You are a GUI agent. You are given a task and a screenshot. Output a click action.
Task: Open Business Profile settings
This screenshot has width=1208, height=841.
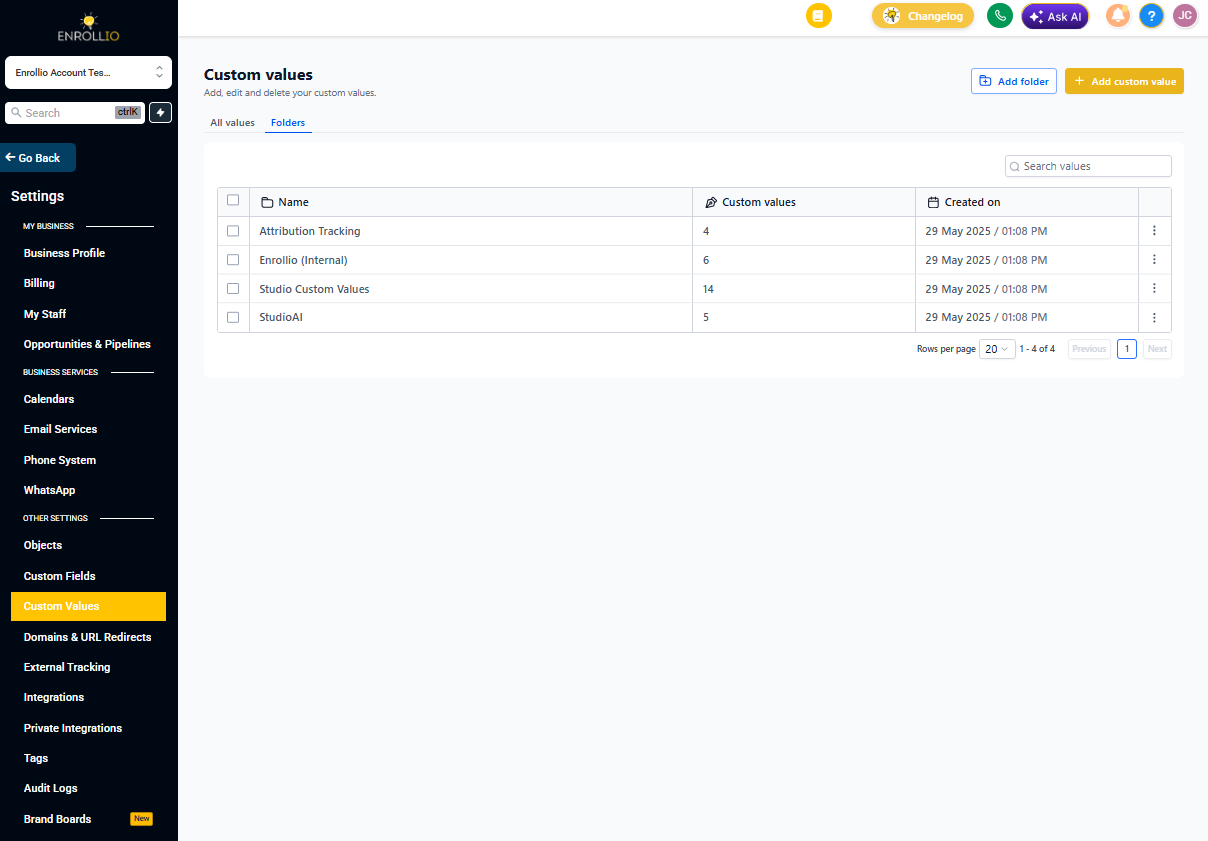click(64, 253)
